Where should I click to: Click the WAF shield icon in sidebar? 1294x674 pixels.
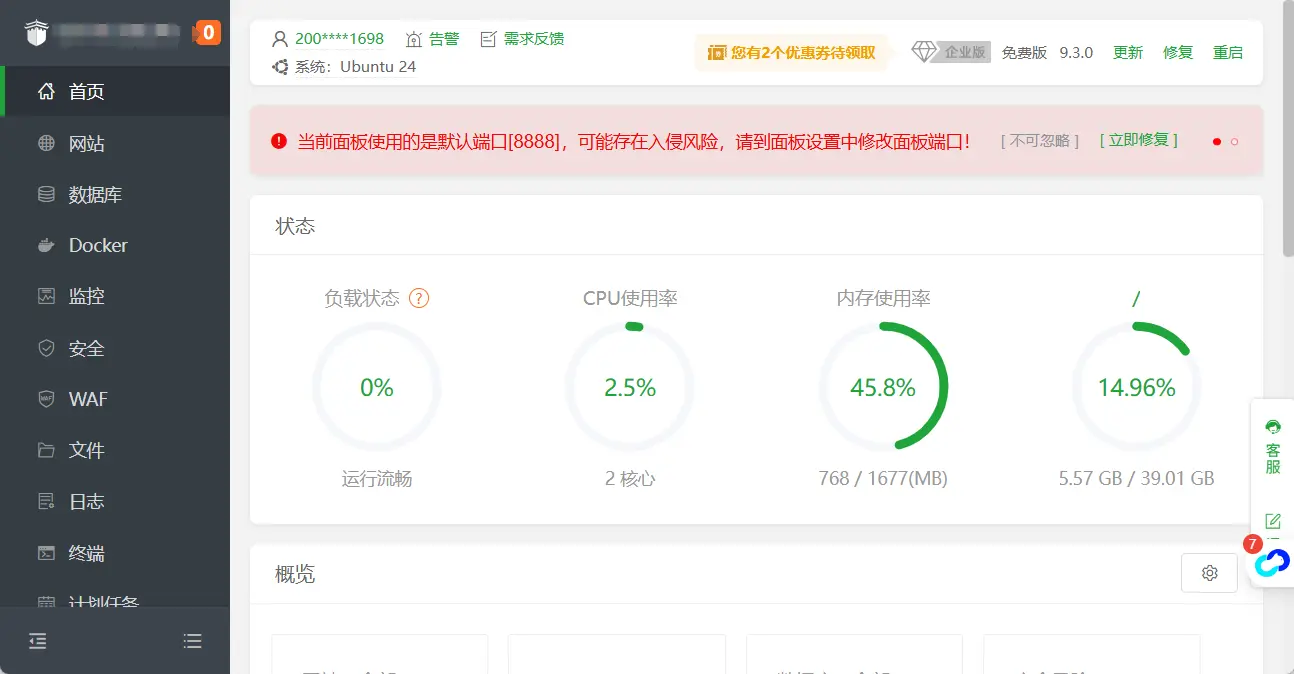coord(46,399)
